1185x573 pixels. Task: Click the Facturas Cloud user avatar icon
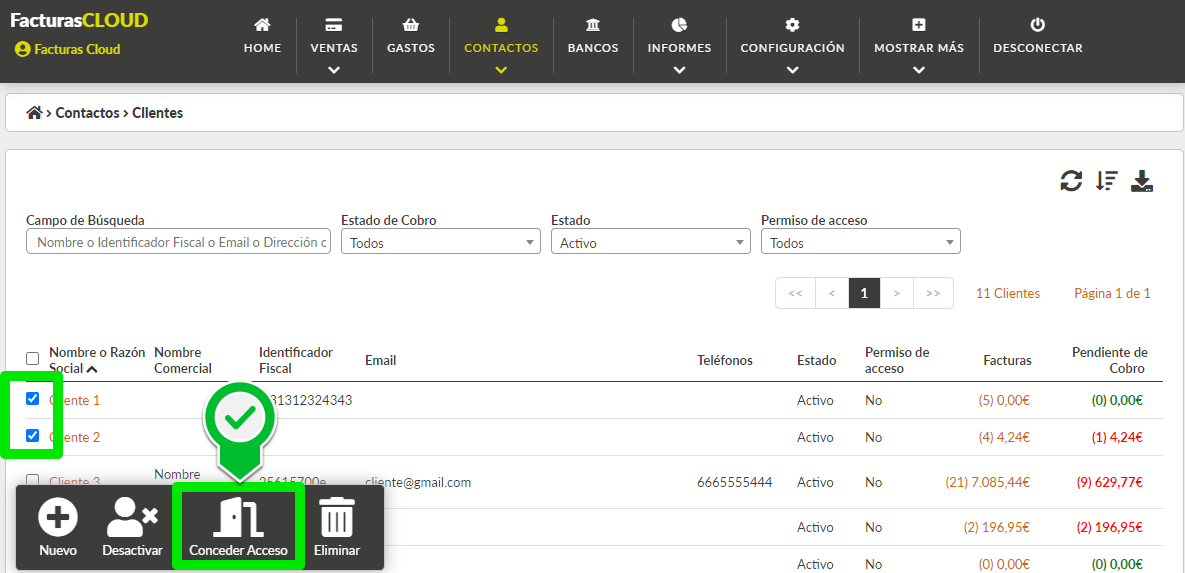click(22, 49)
